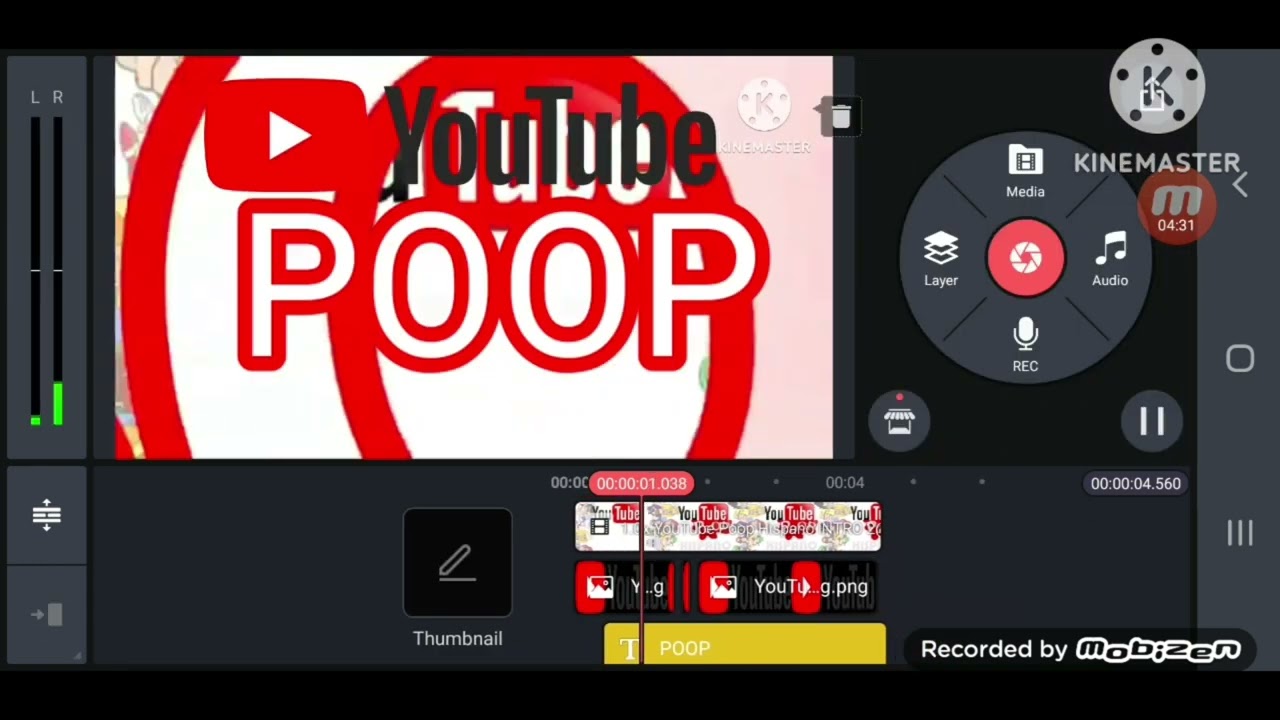Tap the Mobizen recording timer bubble
This screenshot has height=720, width=1280.
click(1176, 208)
